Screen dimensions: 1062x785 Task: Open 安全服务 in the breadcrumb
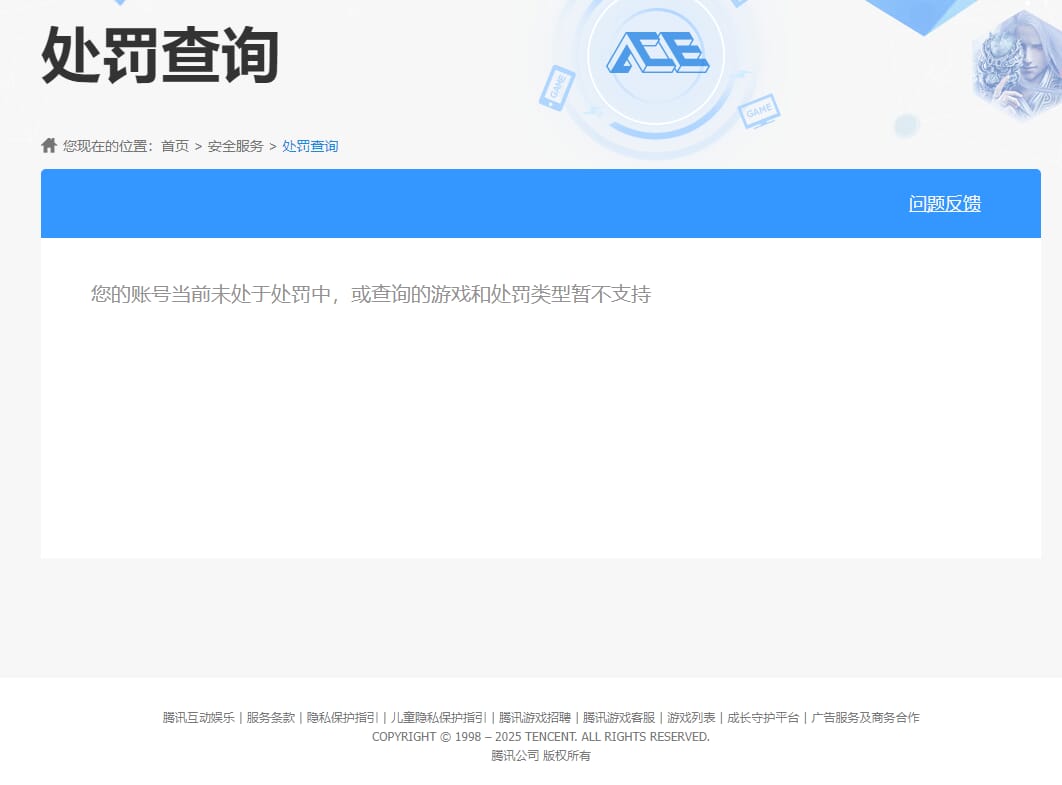235,146
